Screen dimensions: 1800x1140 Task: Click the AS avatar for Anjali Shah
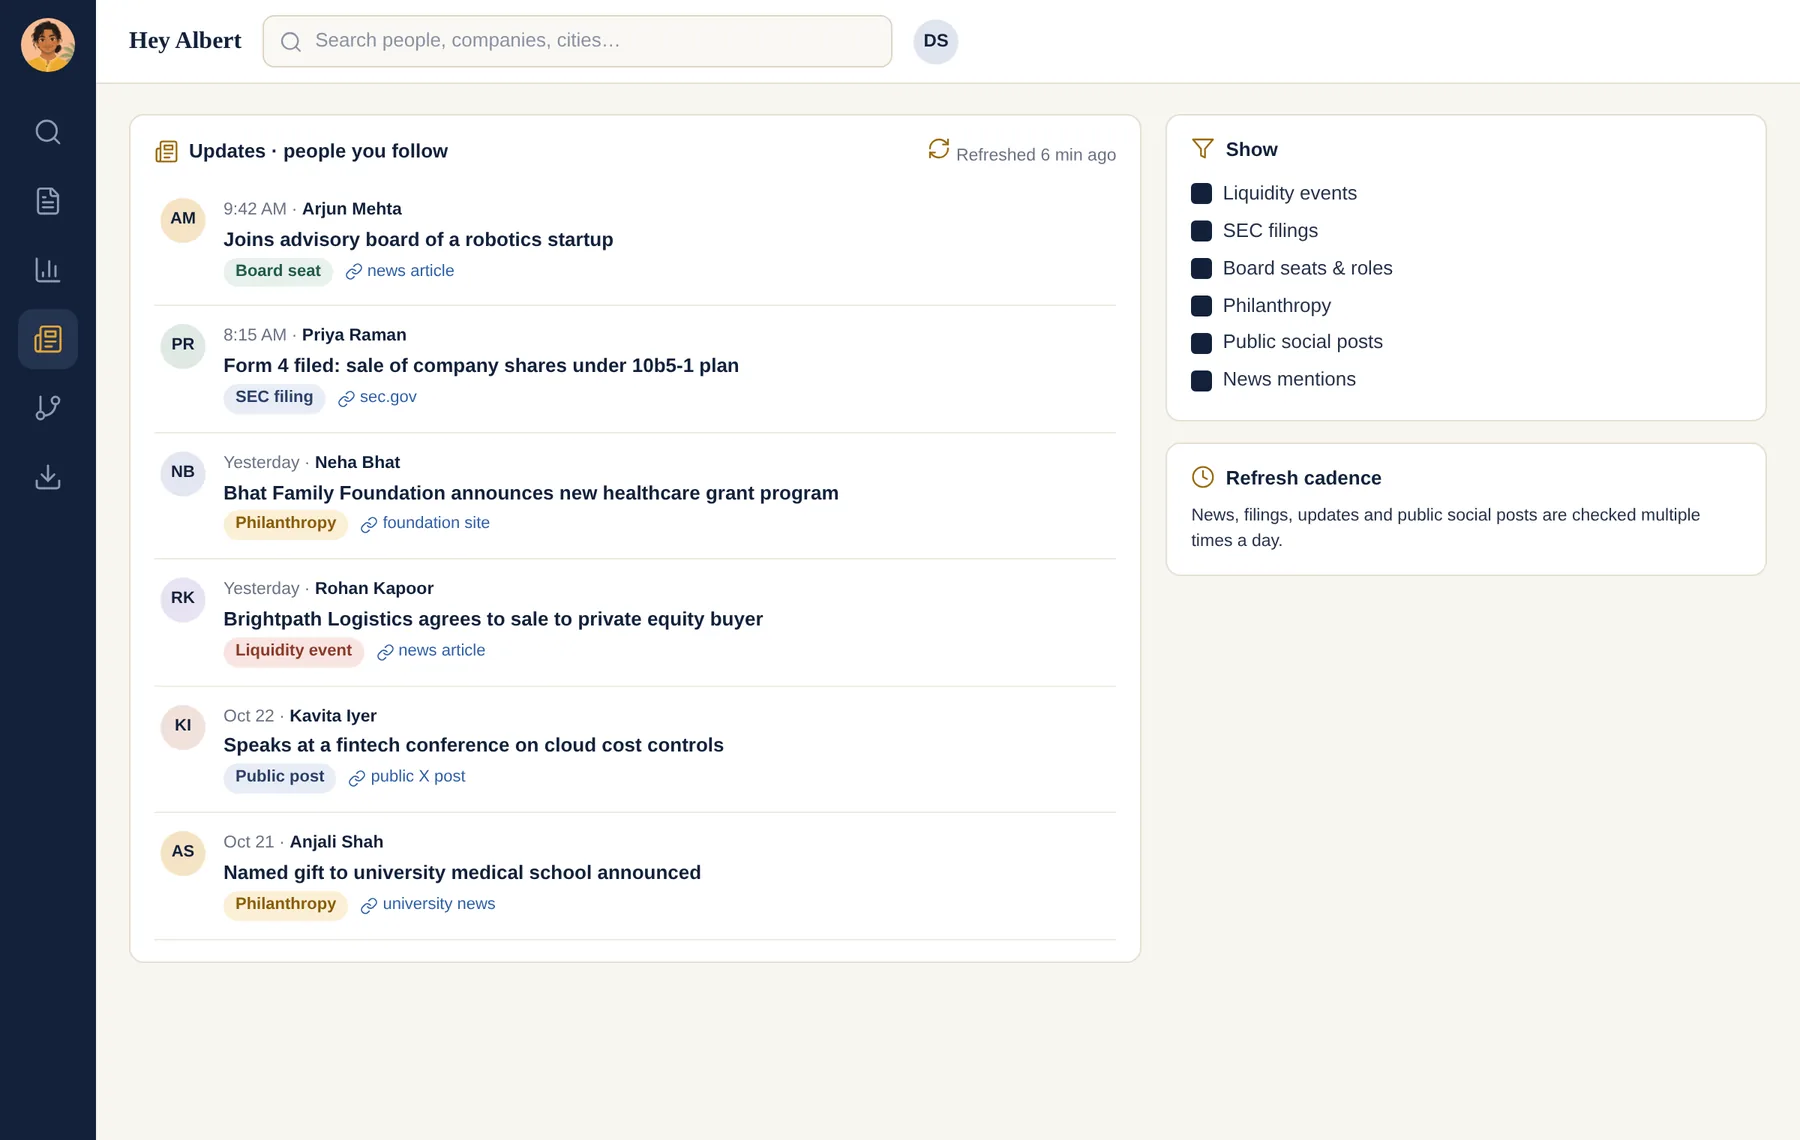click(183, 852)
